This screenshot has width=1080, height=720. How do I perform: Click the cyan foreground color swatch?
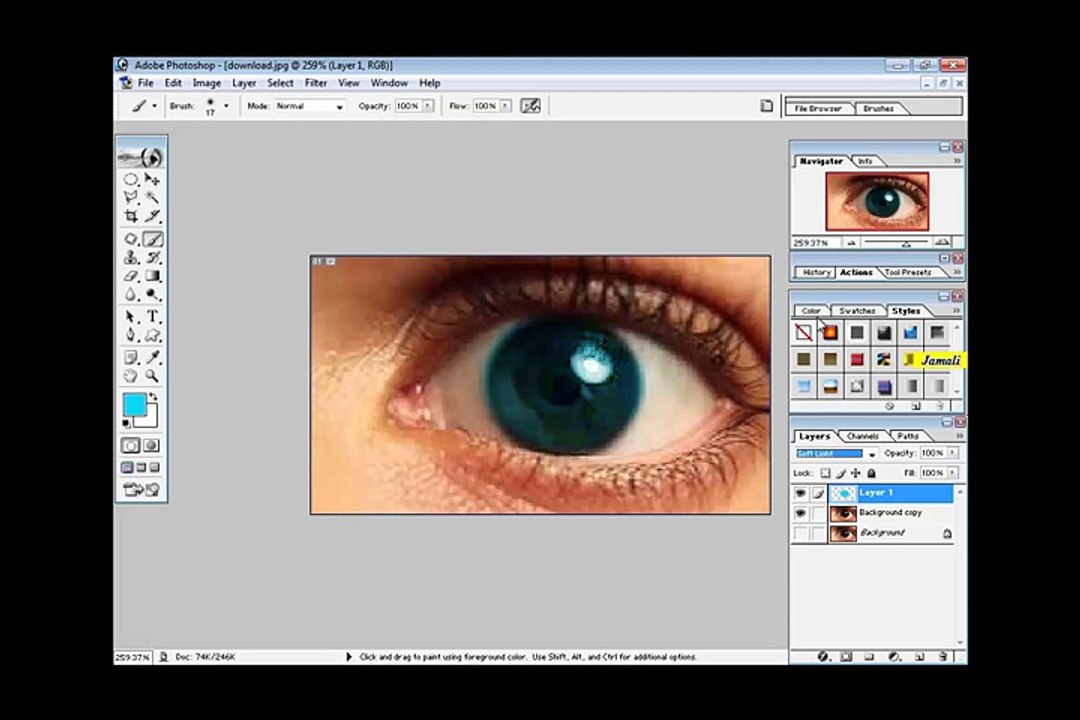point(133,404)
